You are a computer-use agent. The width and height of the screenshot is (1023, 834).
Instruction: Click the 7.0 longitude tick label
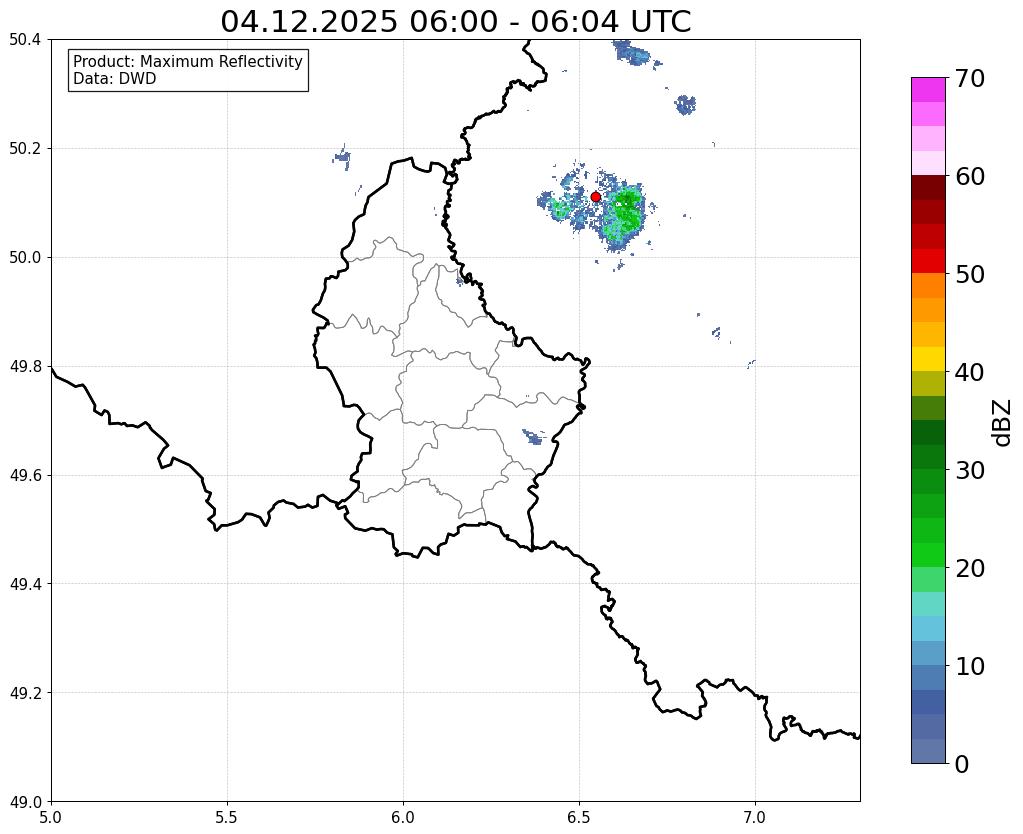click(755, 817)
